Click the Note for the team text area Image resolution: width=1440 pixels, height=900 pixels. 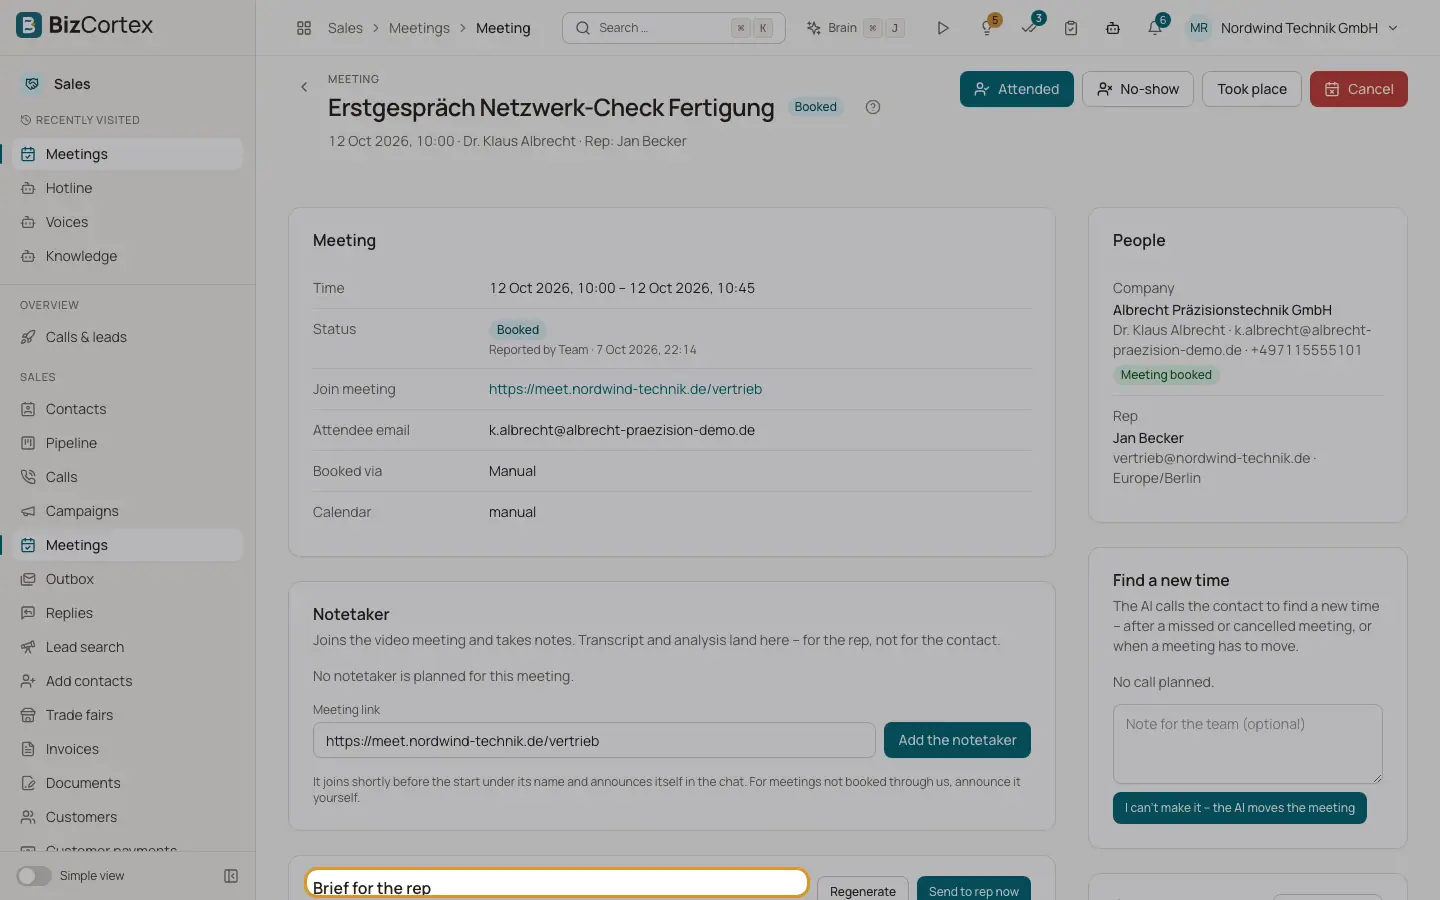[1248, 744]
